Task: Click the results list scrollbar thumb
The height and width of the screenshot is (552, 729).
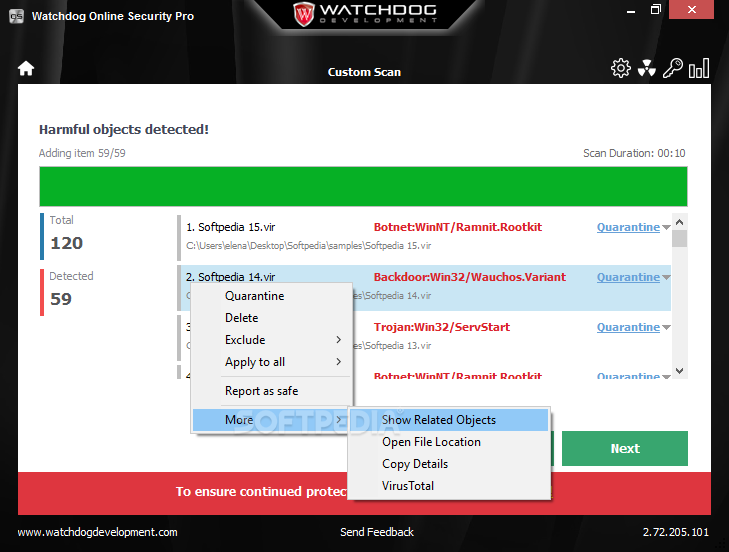Action: tap(679, 239)
